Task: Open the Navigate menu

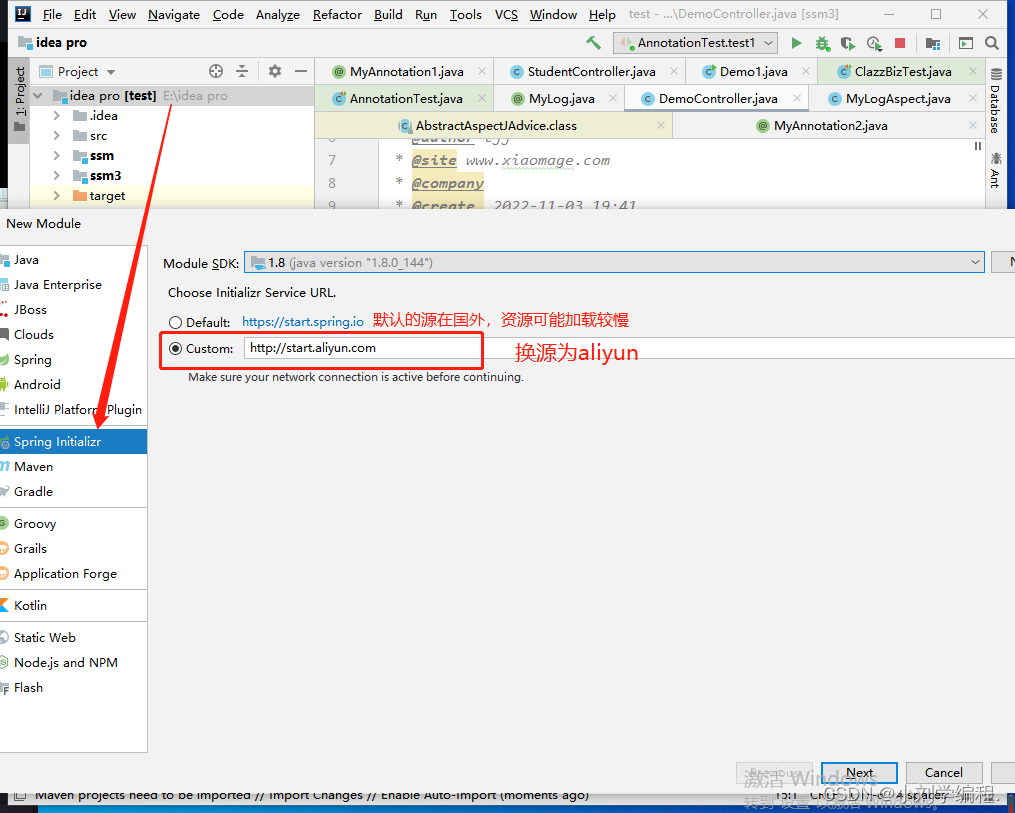Action: [173, 14]
